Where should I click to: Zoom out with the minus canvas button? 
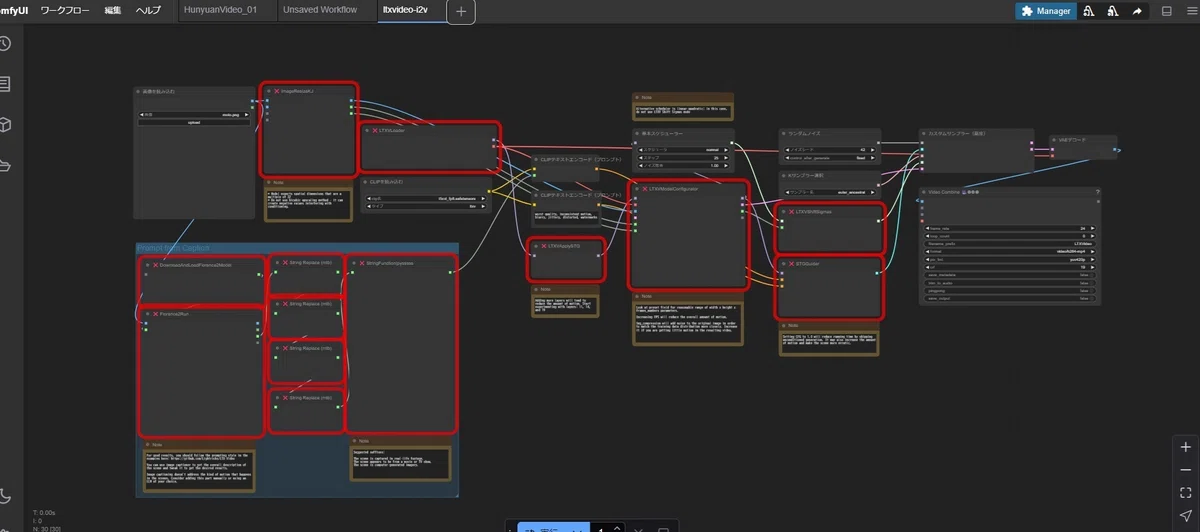1186,470
